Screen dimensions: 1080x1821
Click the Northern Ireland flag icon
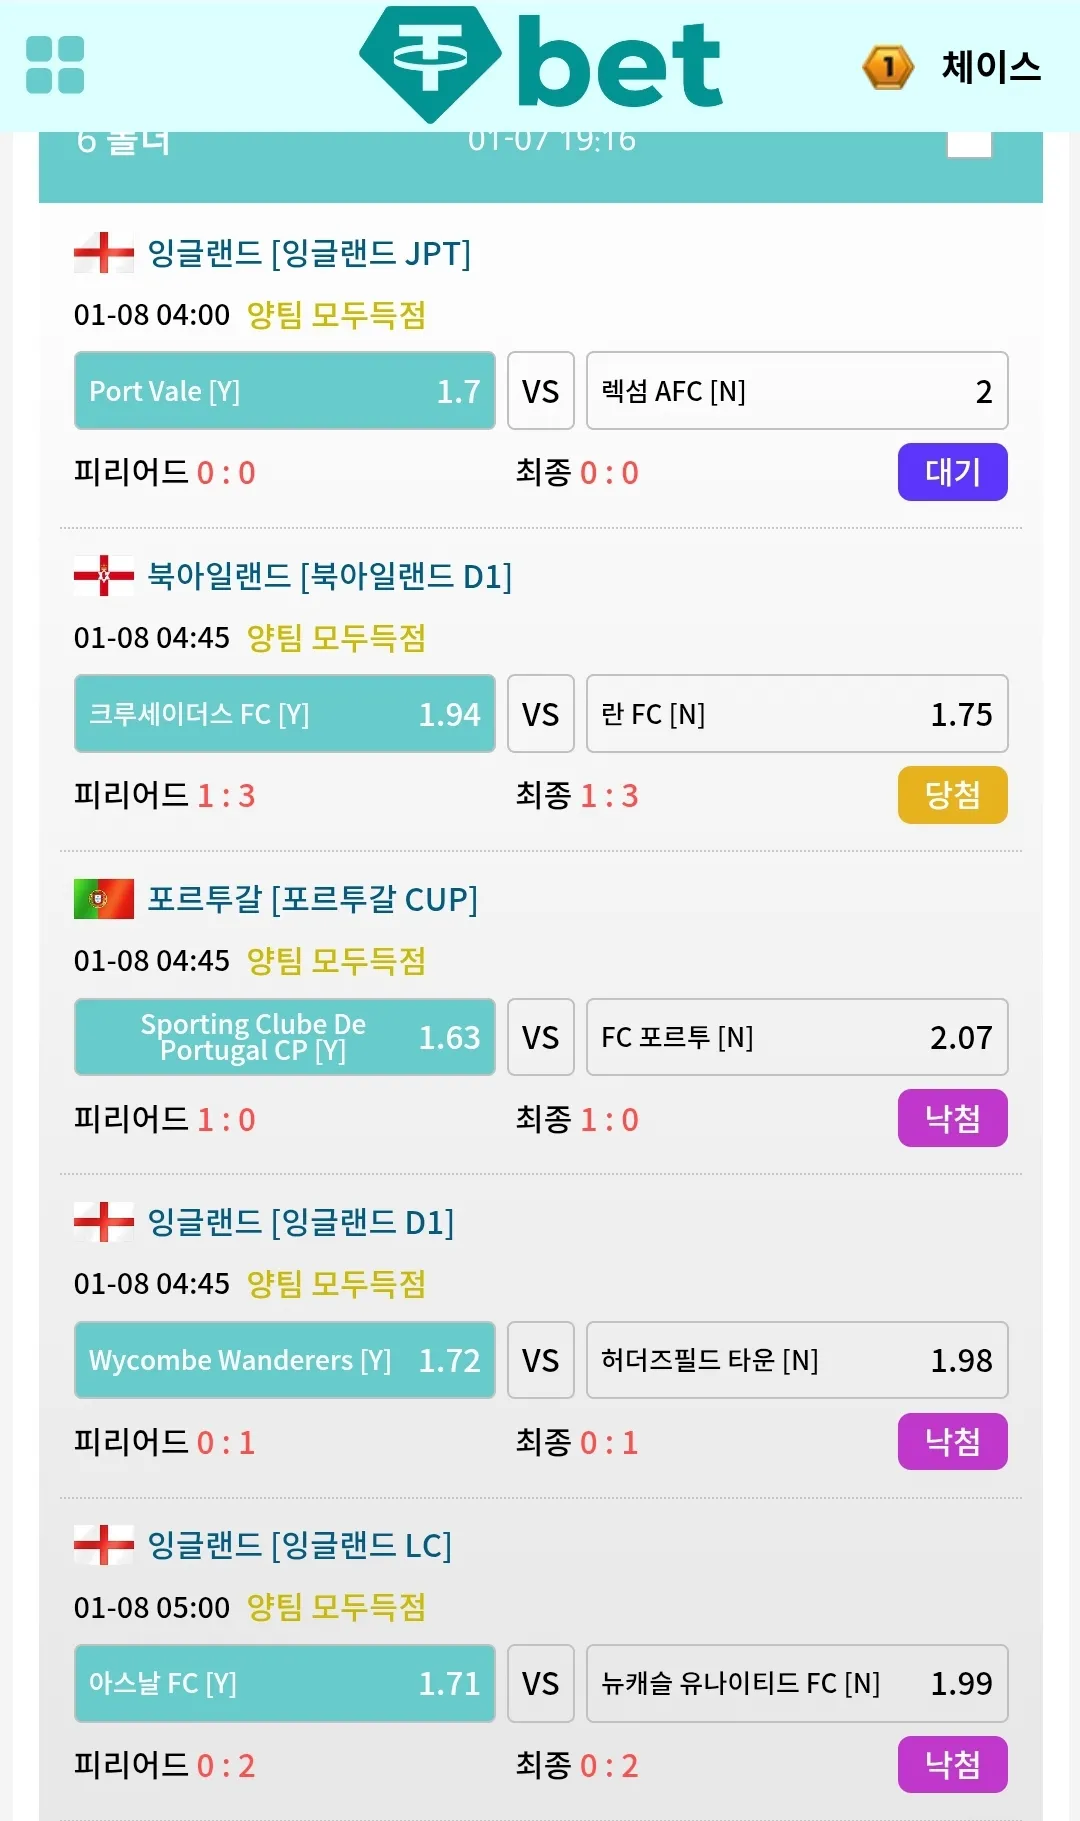pyautogui.click(x=104, y=576)
